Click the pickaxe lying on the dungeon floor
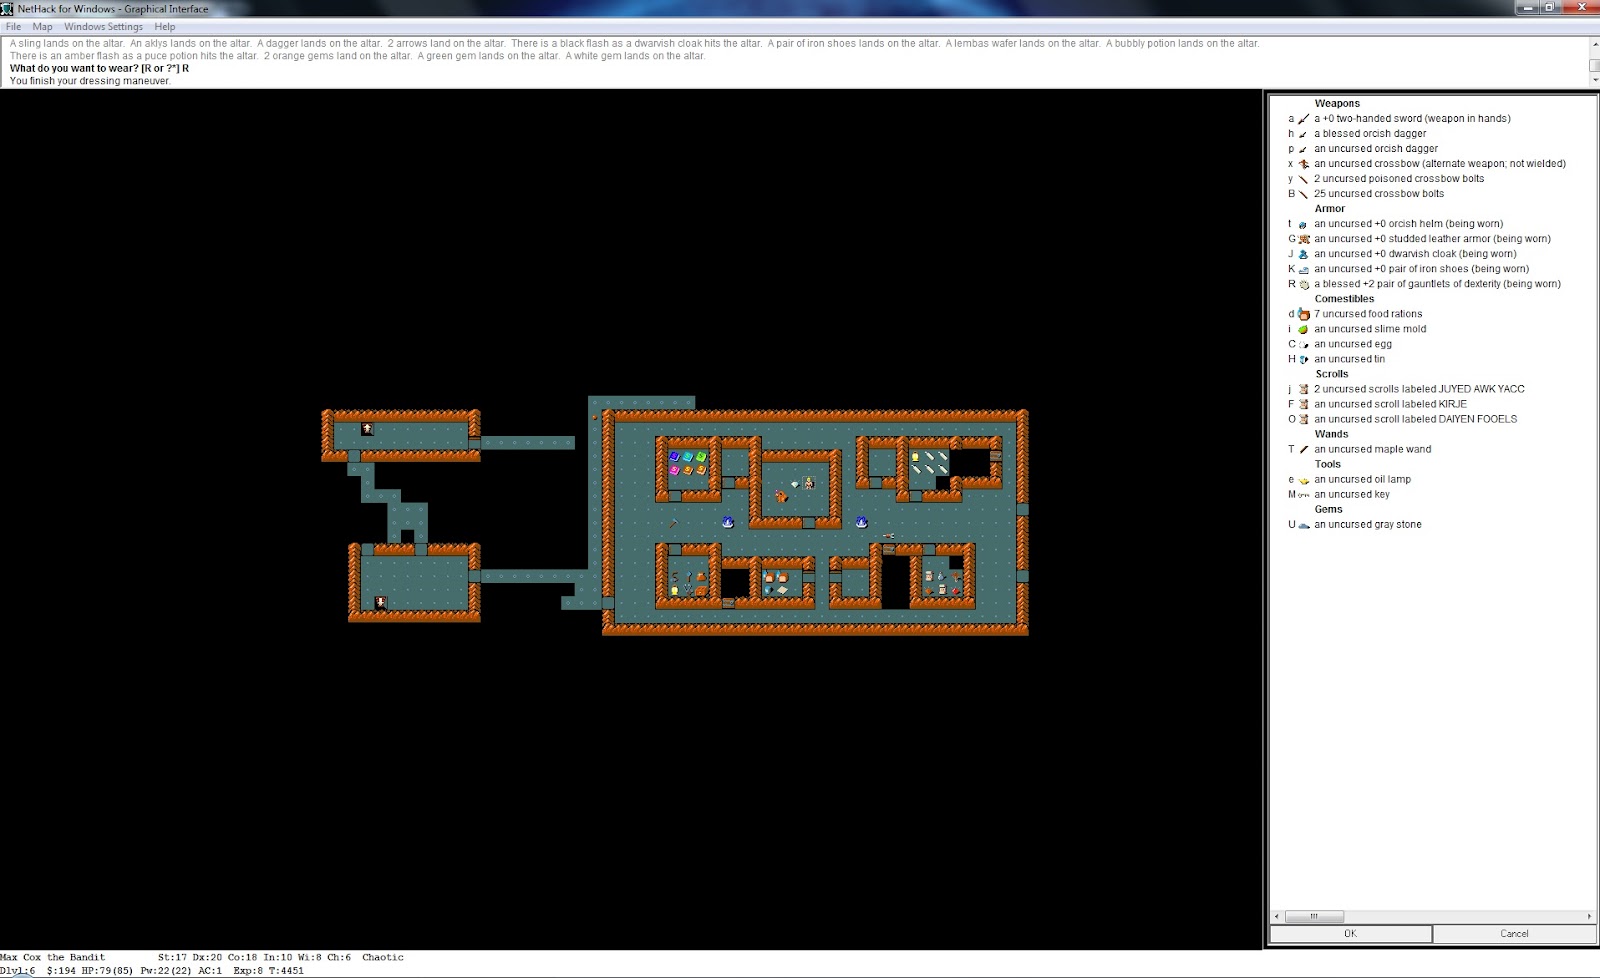This screenshot has height=978, width=1600. click(674, 522)
